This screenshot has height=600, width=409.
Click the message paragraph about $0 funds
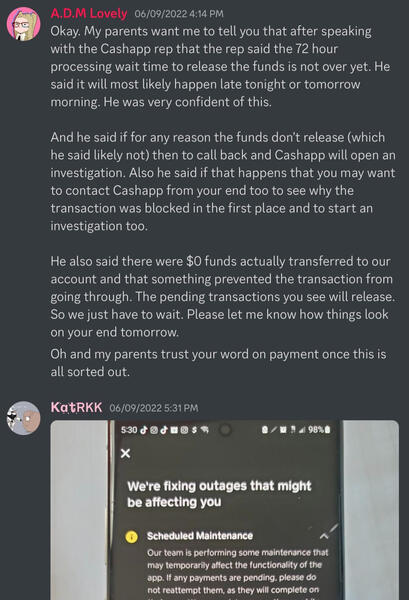pyautogui.click(x=223, y=297)
